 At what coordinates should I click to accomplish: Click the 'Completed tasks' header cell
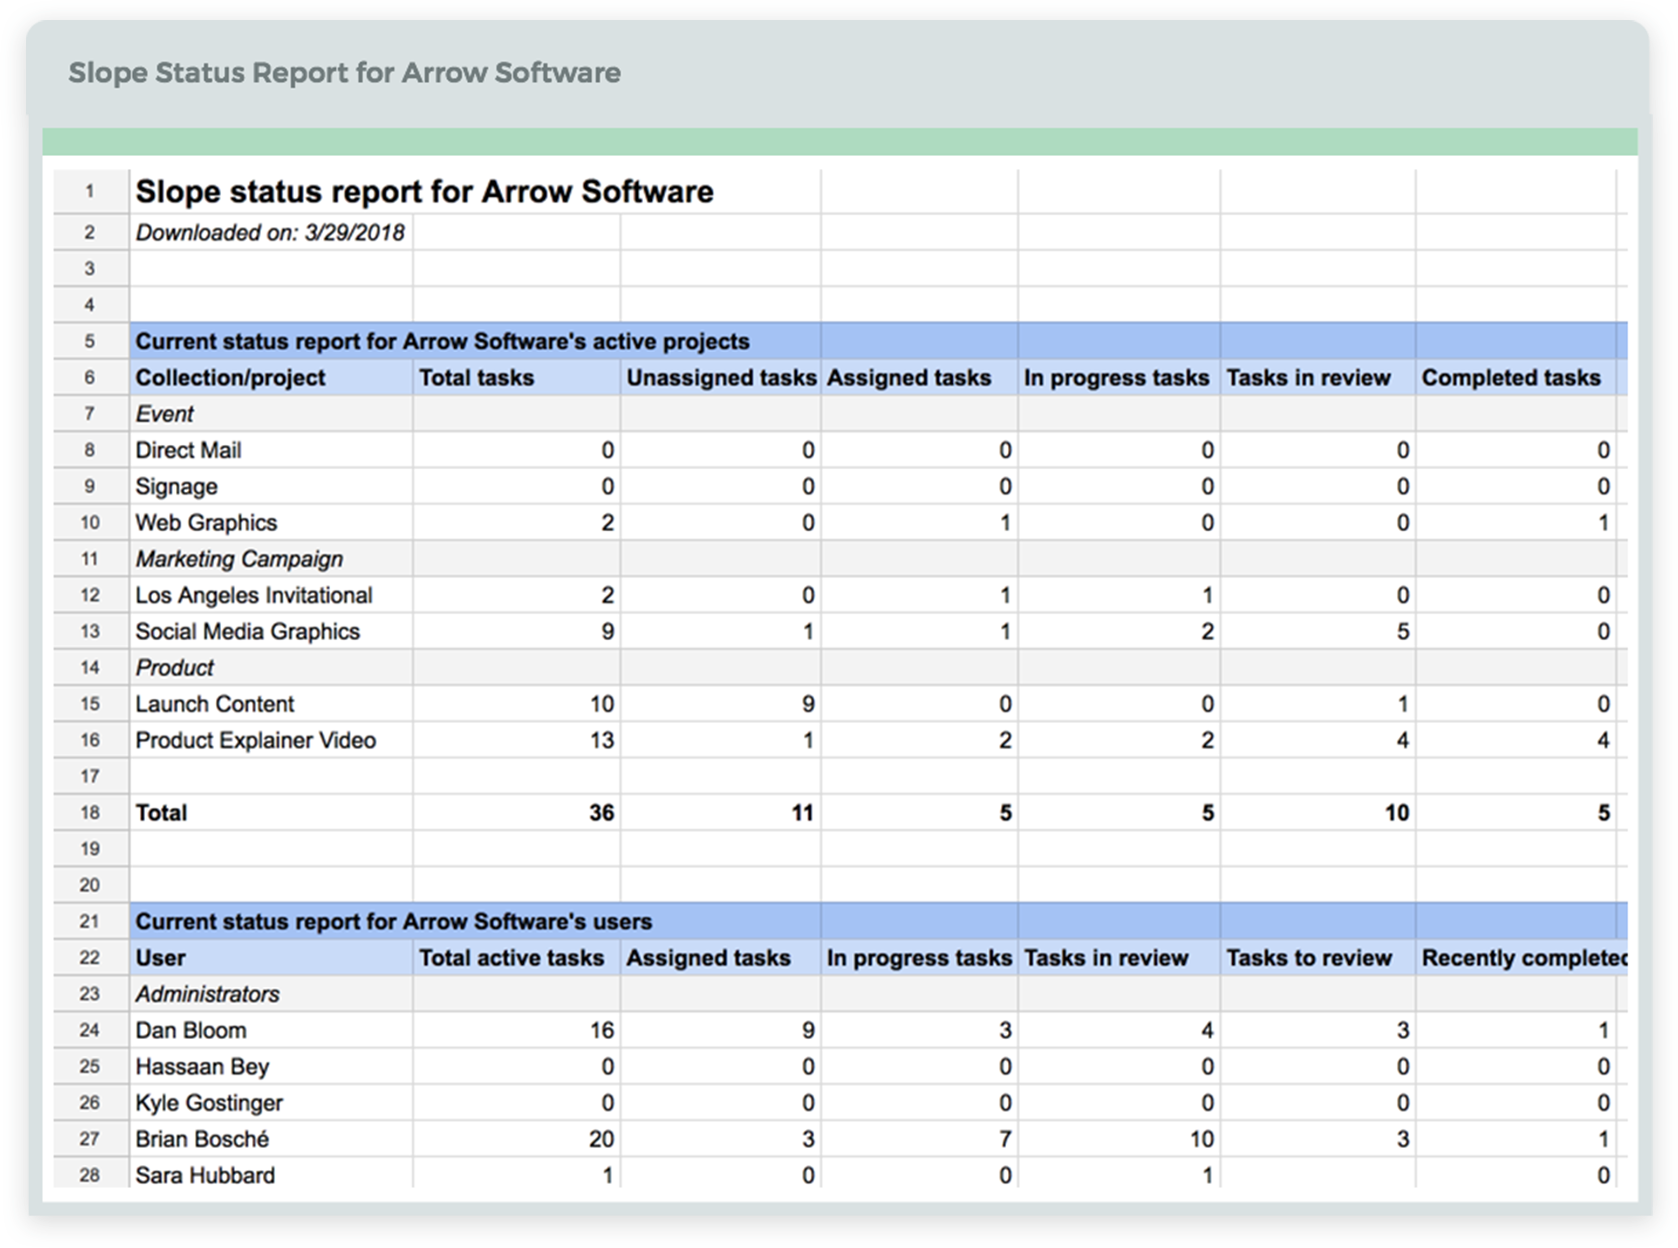click(1513, 378)
